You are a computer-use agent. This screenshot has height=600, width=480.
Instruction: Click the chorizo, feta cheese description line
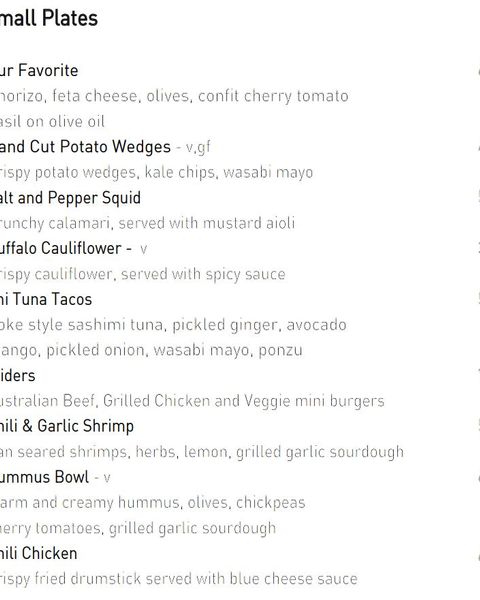point(174,96)
